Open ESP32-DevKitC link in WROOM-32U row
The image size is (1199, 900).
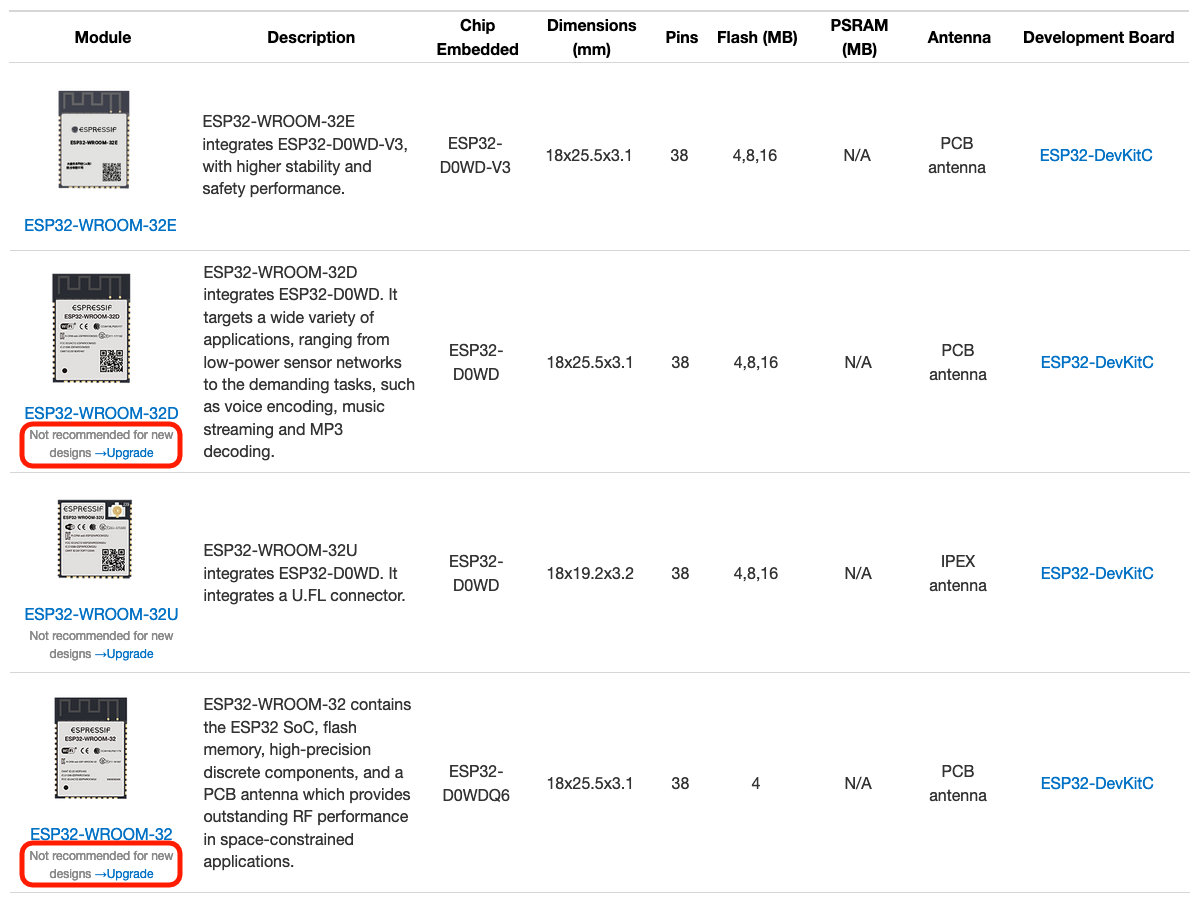[x=1097, y=573]
